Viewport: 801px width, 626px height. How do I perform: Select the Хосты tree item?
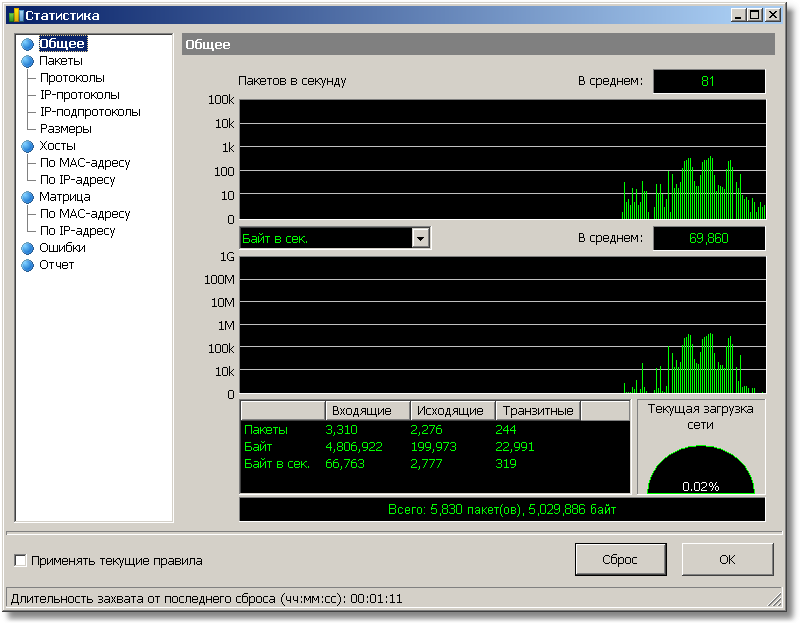coord(57,146)
